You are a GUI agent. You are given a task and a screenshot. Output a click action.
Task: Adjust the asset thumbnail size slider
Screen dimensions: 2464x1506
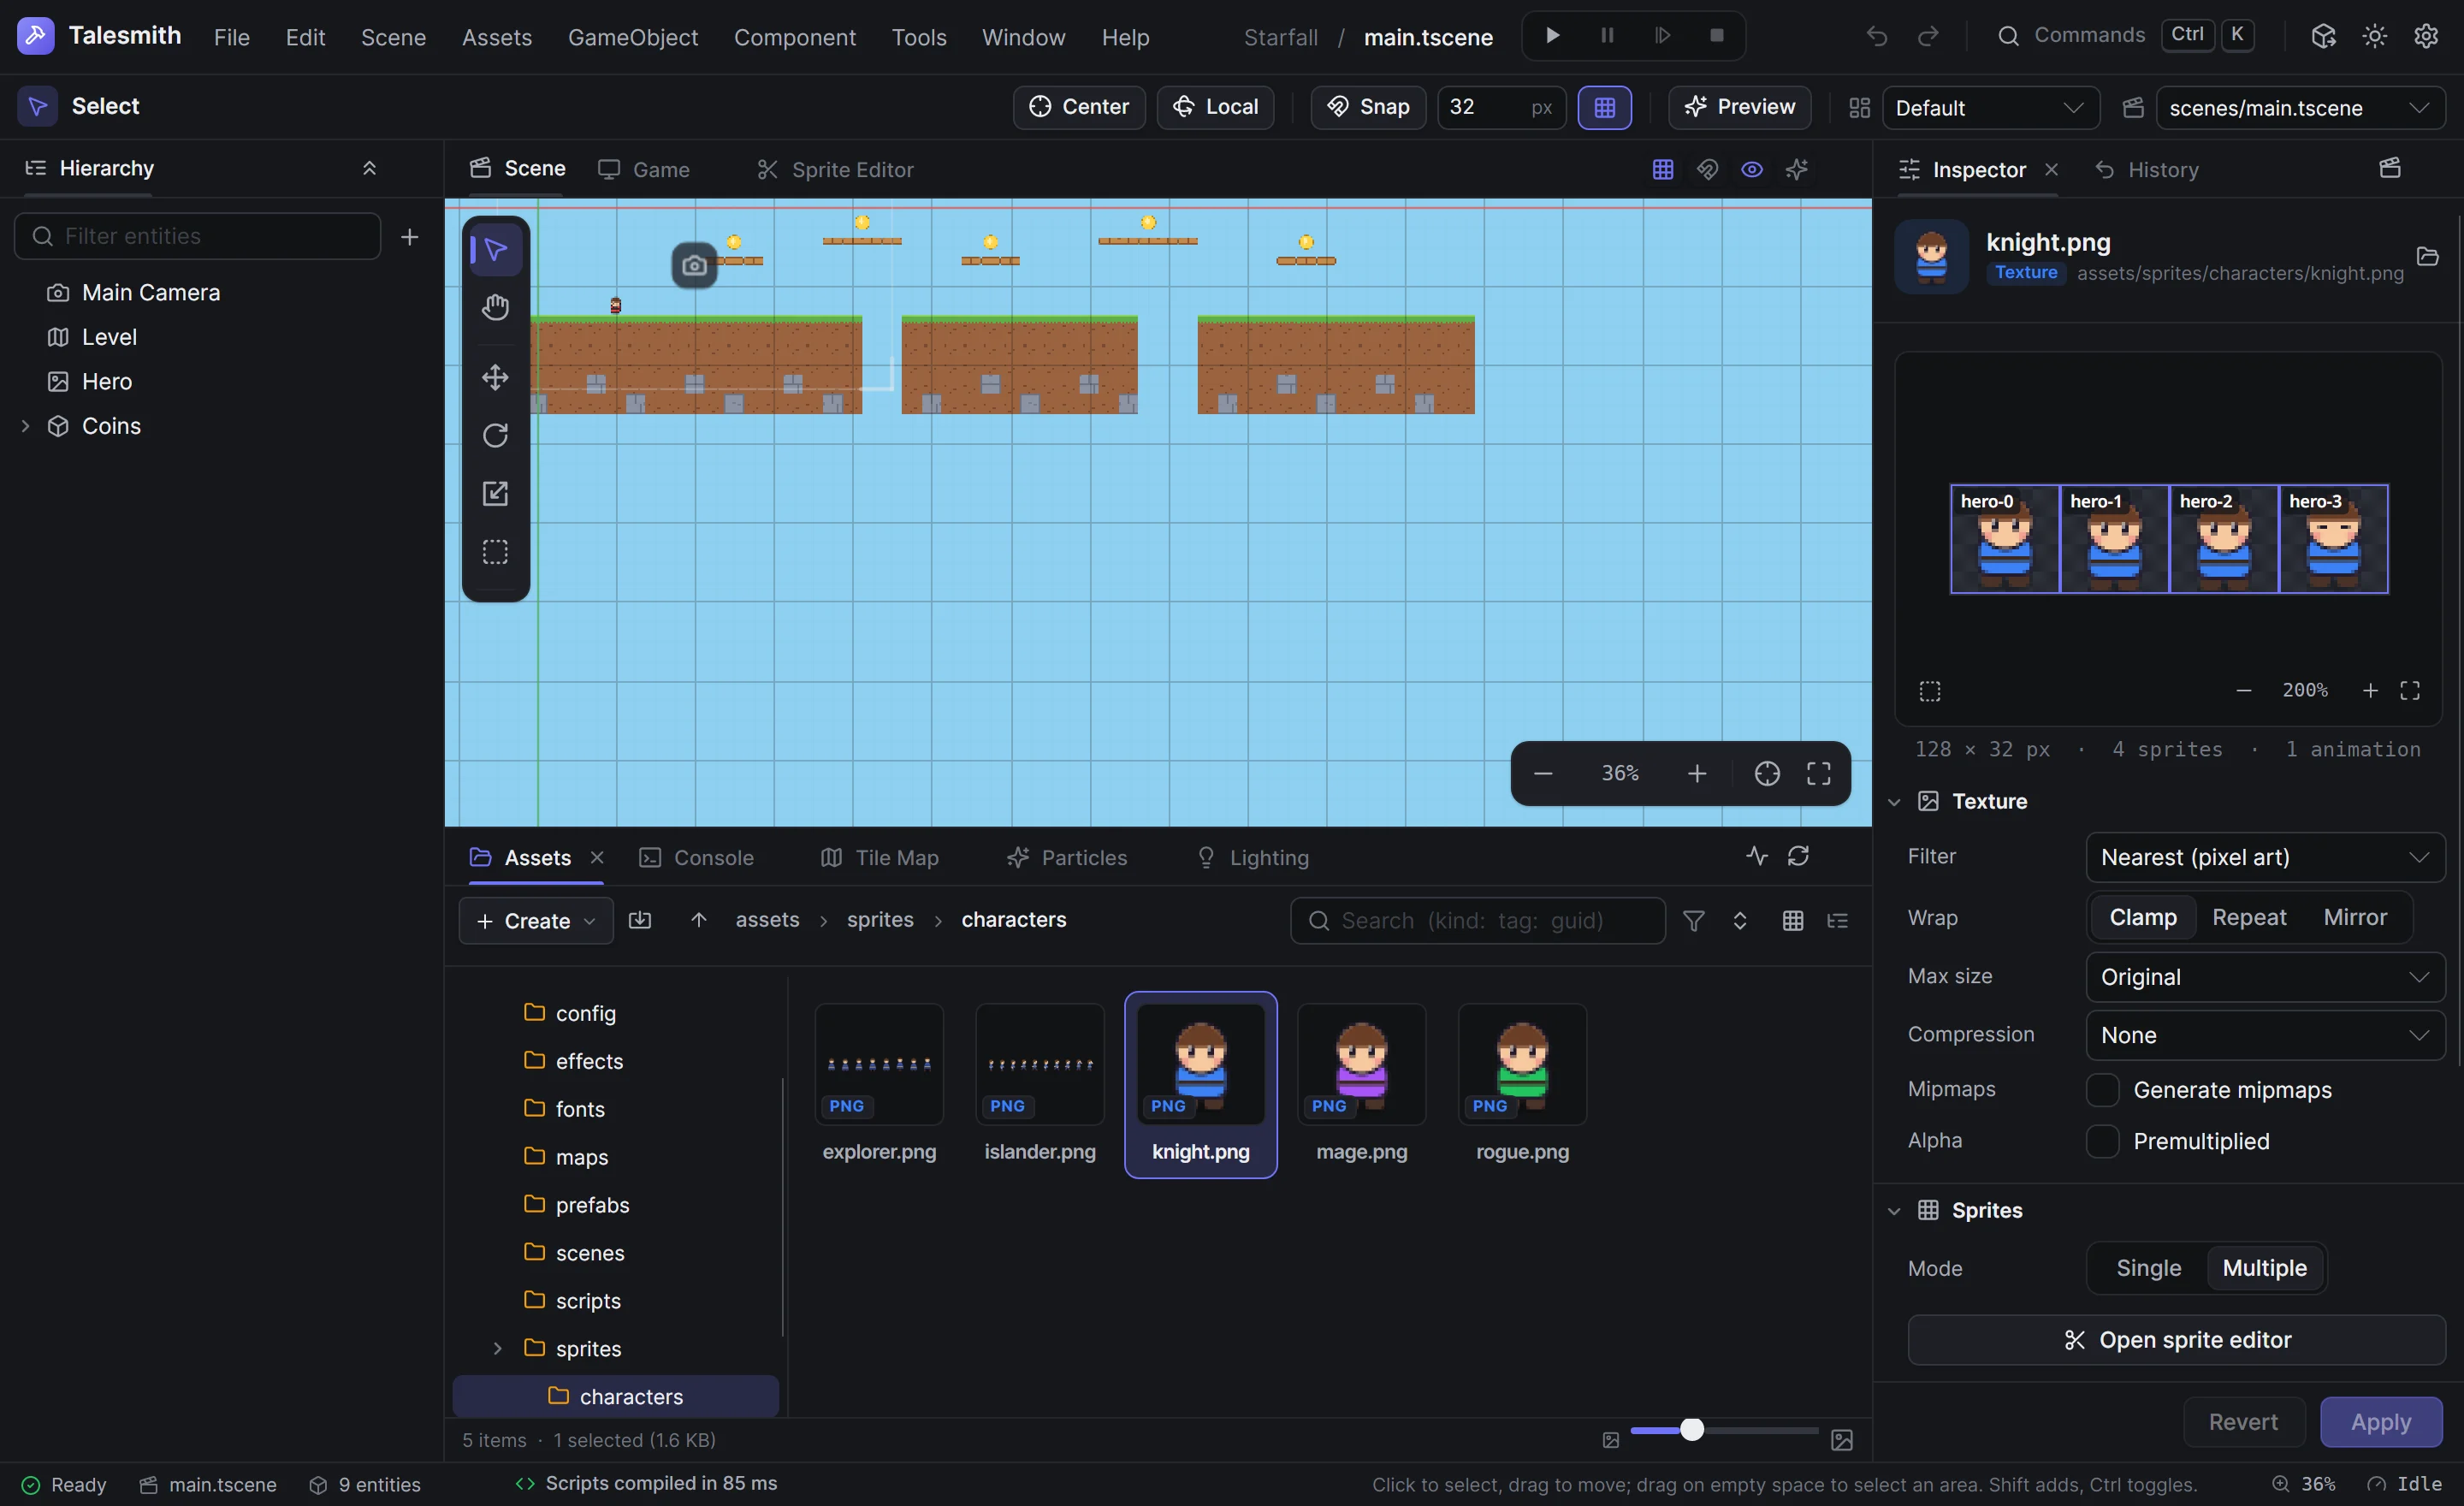[1691, 1430]
